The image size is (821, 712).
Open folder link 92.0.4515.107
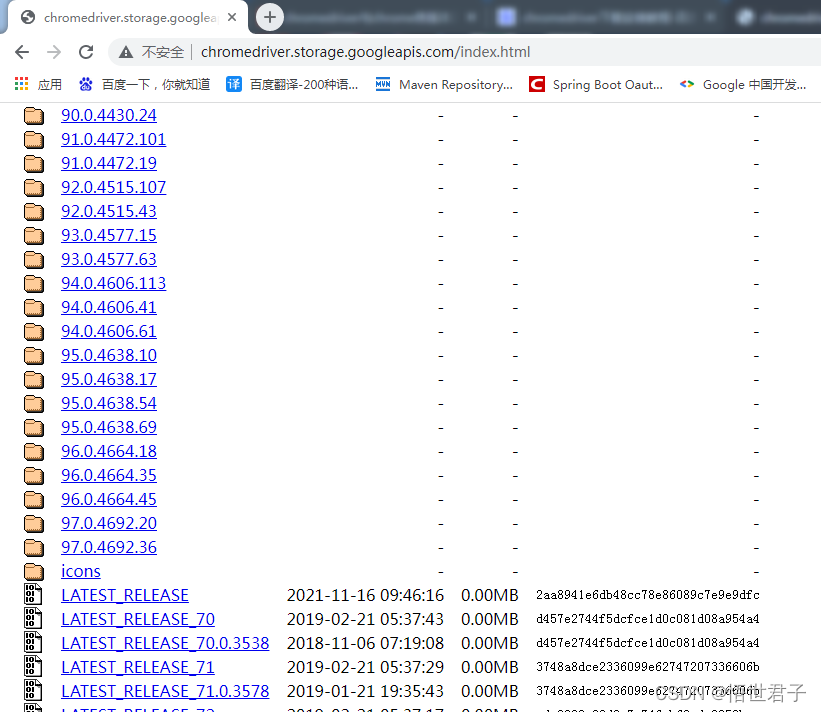pyautogui.click(x=114, y=187)
